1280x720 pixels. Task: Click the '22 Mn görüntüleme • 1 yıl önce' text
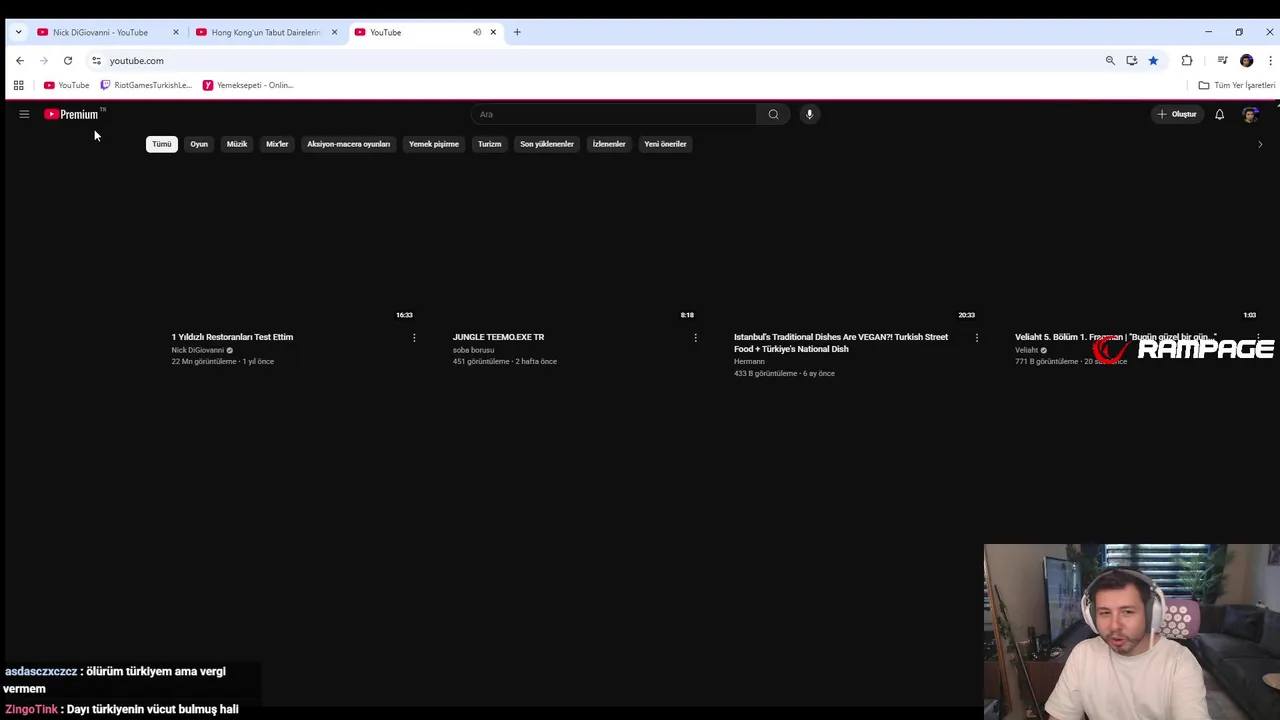222,361
